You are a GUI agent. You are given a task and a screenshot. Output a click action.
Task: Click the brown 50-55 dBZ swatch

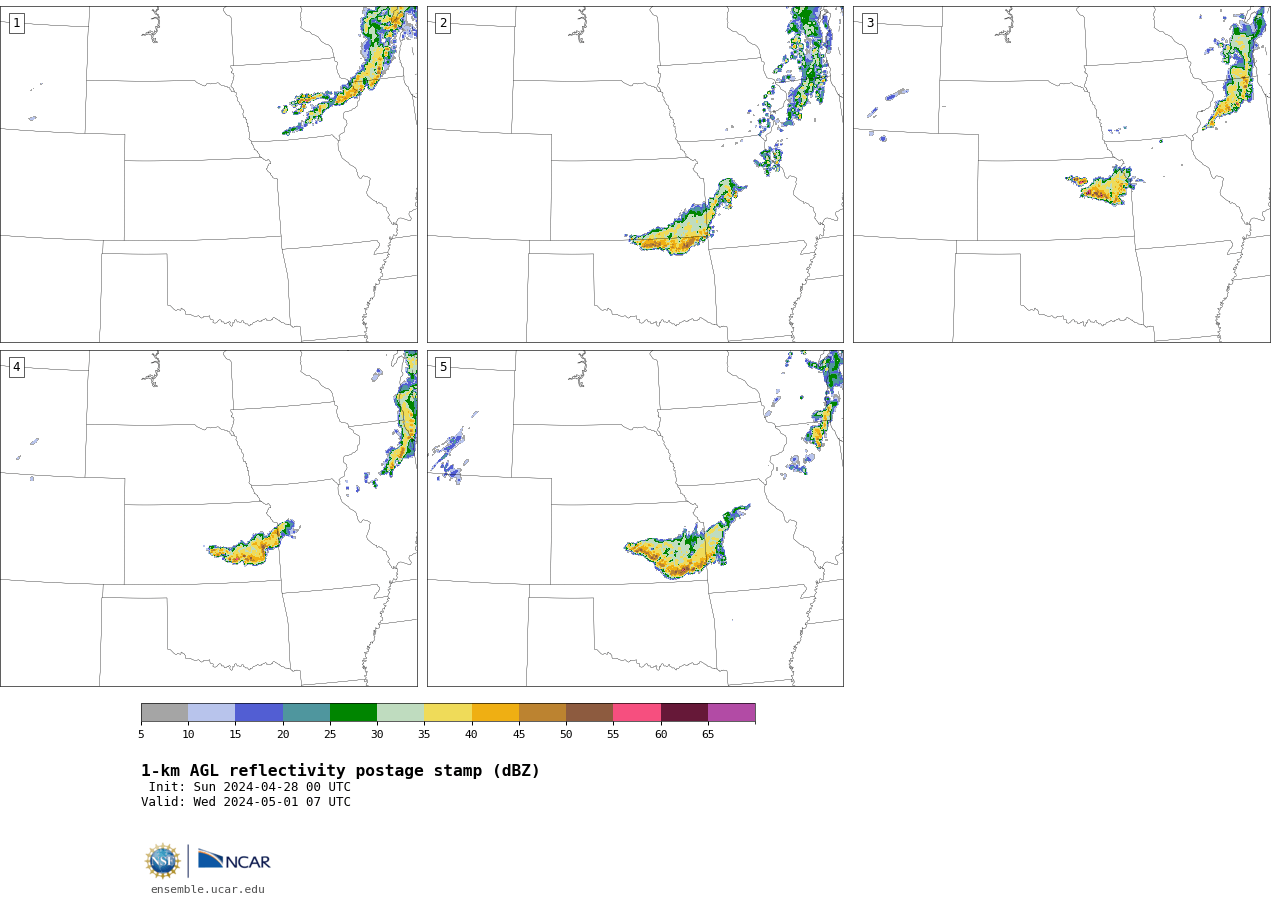[x=590, y=713]
